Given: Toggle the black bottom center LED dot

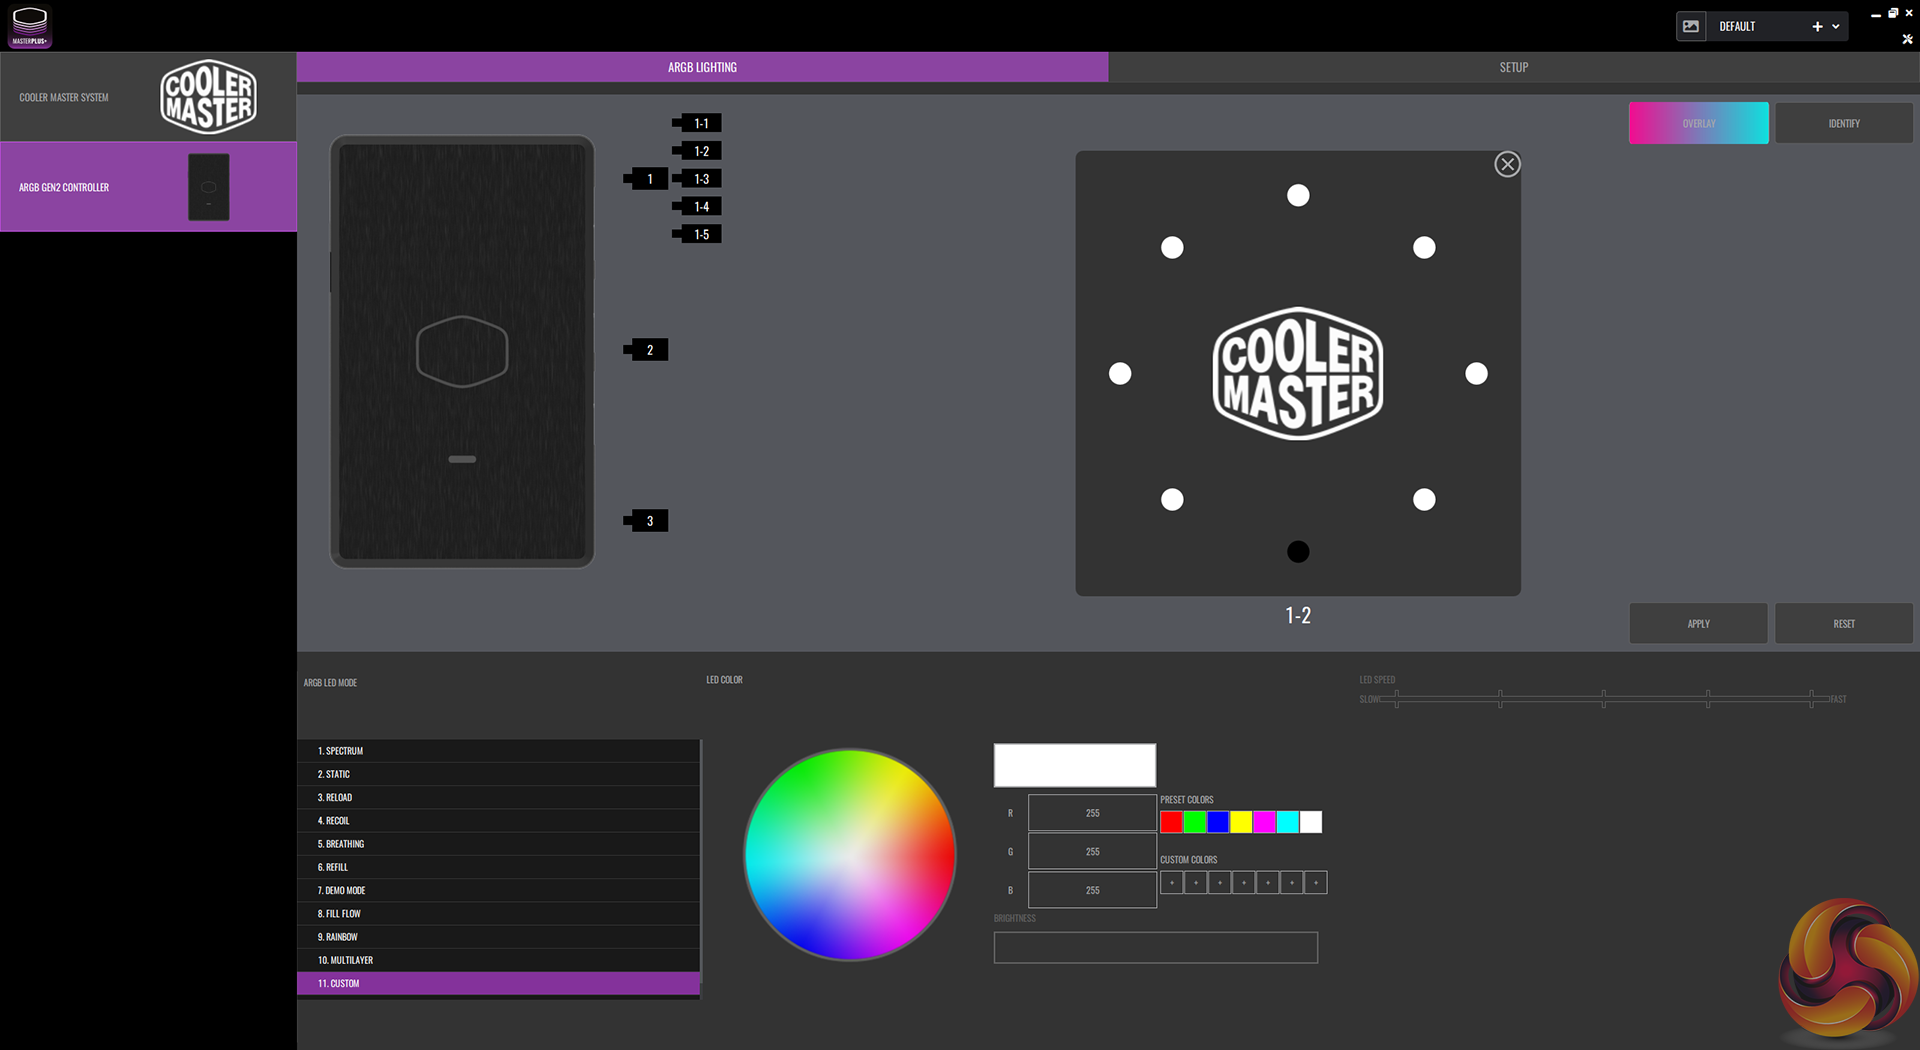Looking at the screenshot, I should click(x=1298, y=552).
